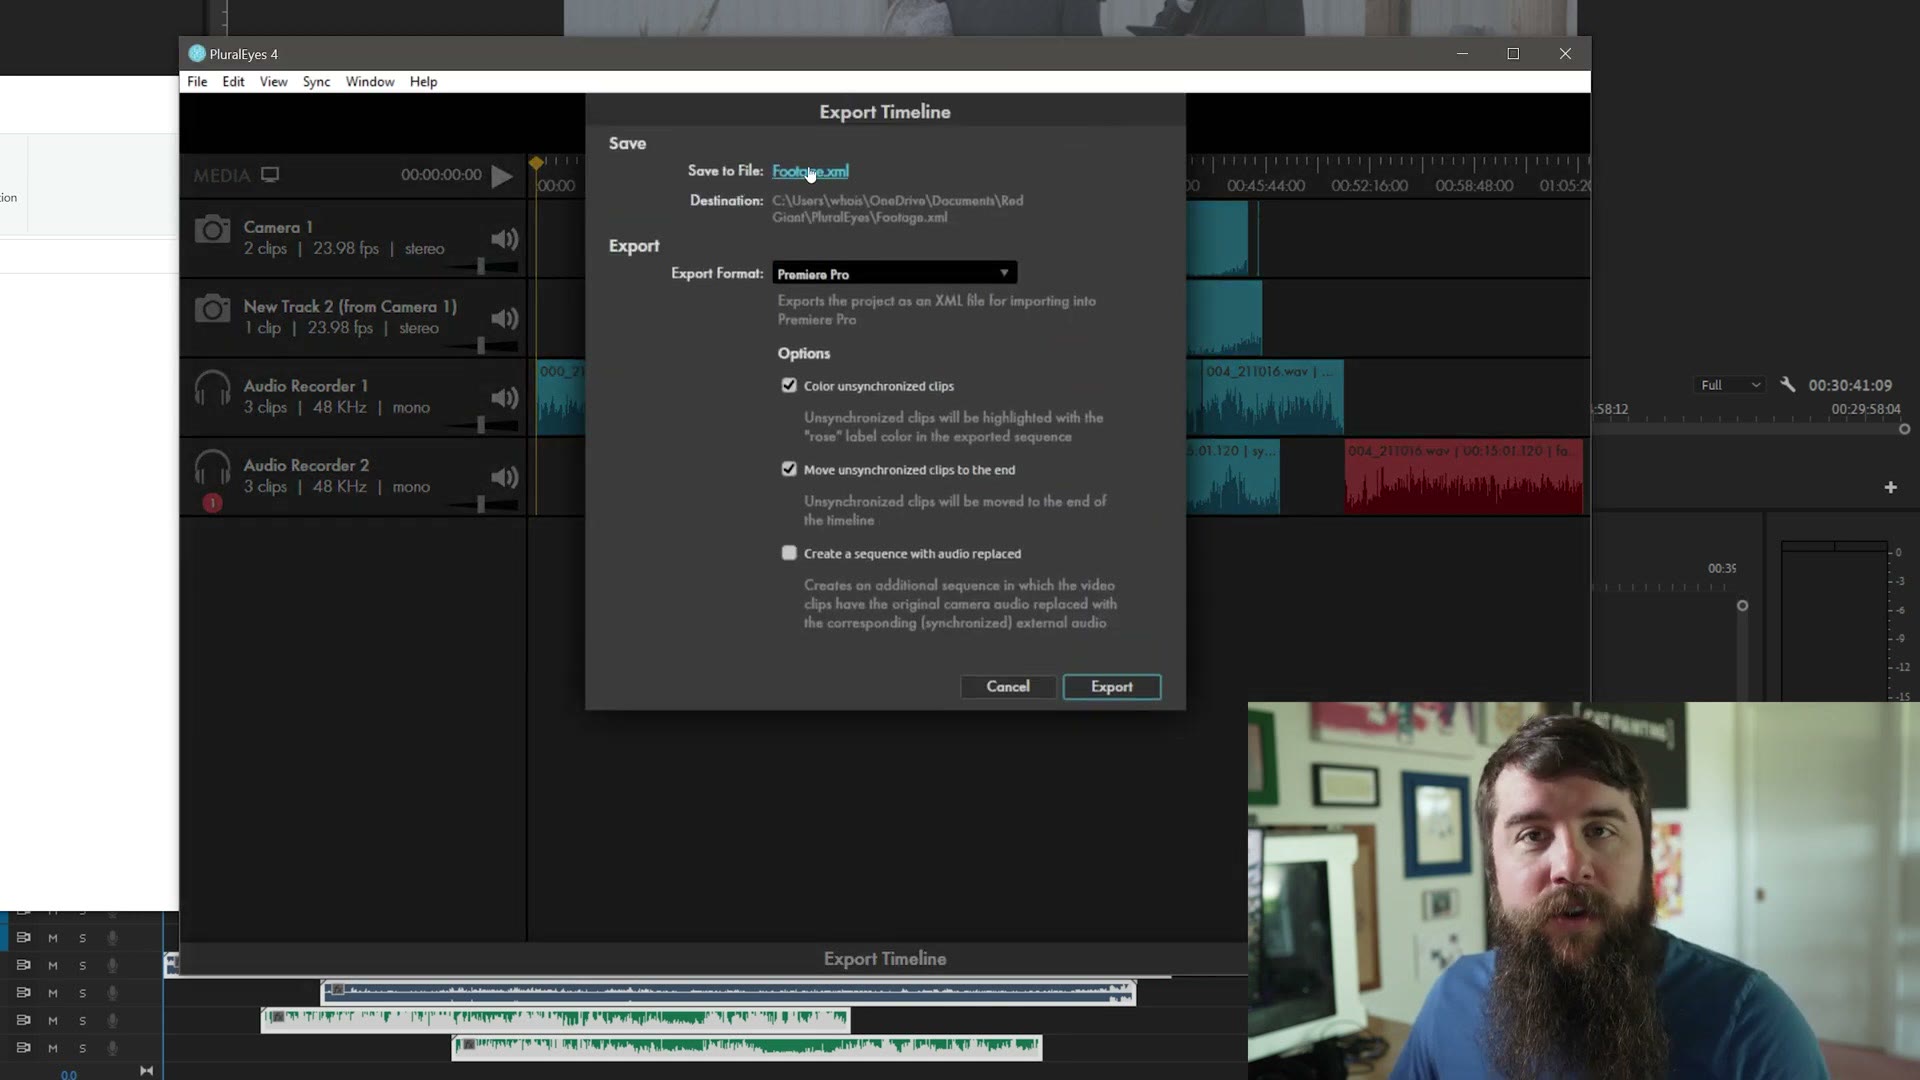
Task: Click the 00:58:48:00 ruler timestamp
Action: click(x=1474, y=186)
